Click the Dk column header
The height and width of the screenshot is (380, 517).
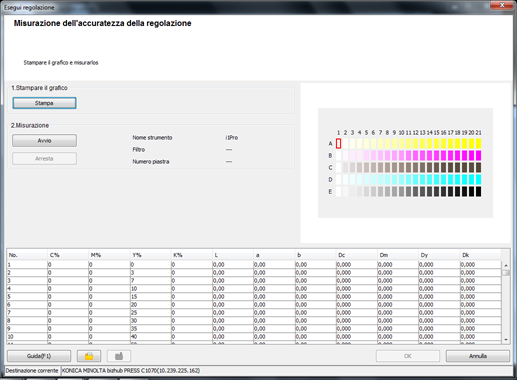click(480, 255)
